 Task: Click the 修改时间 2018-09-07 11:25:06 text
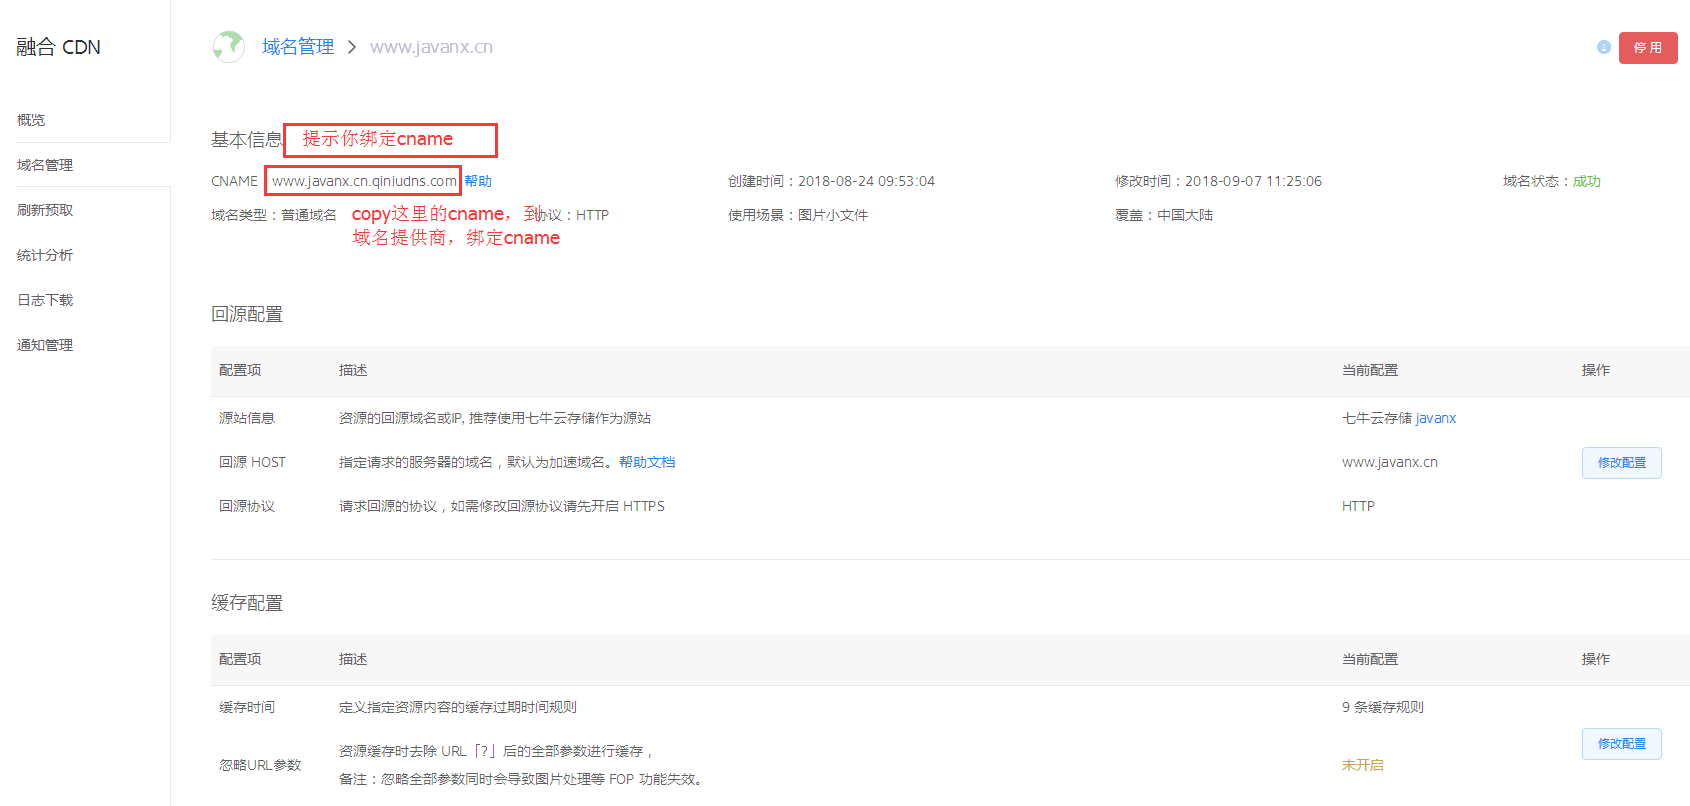[1218, 181]
